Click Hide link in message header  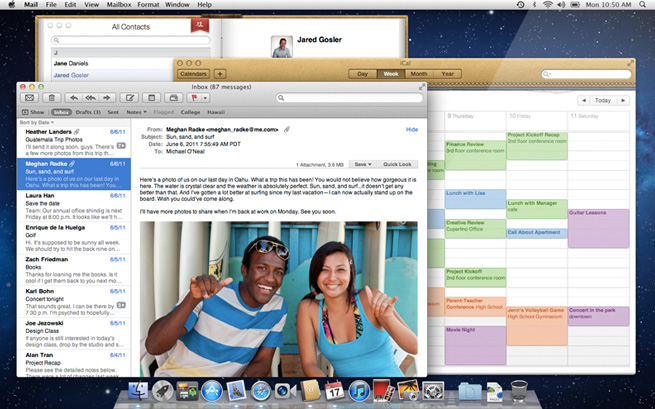[x=412, y=130]
